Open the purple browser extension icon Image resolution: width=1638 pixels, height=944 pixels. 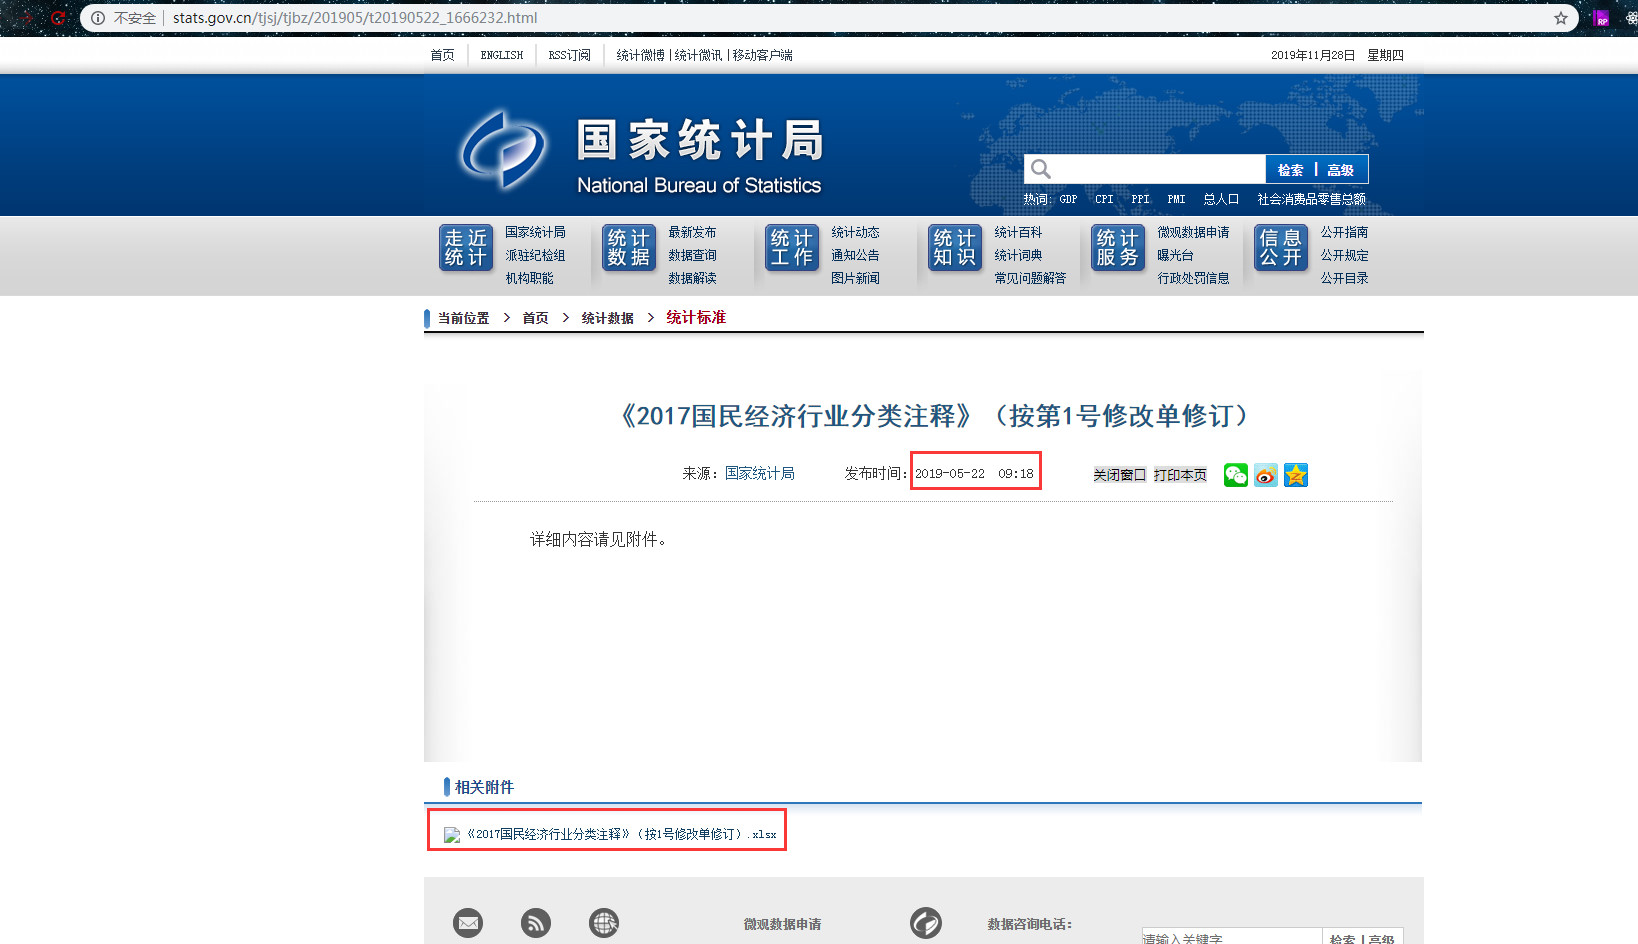tap(1602, 18)
